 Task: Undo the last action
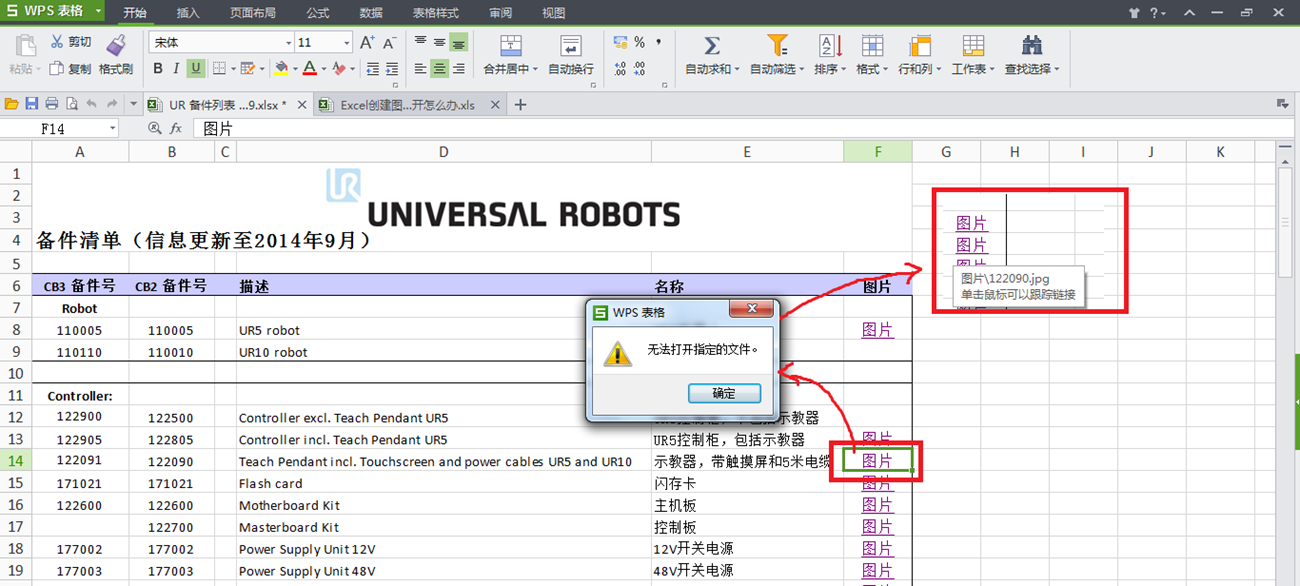click(92, 104)
